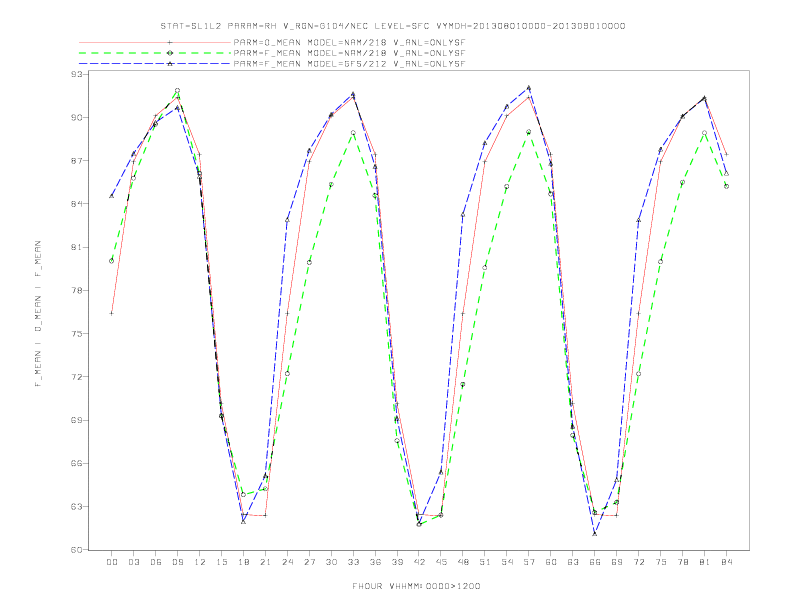Click the x-axis tick label 30
This screenshot has height=612, width=792.
tap(331, 562)
